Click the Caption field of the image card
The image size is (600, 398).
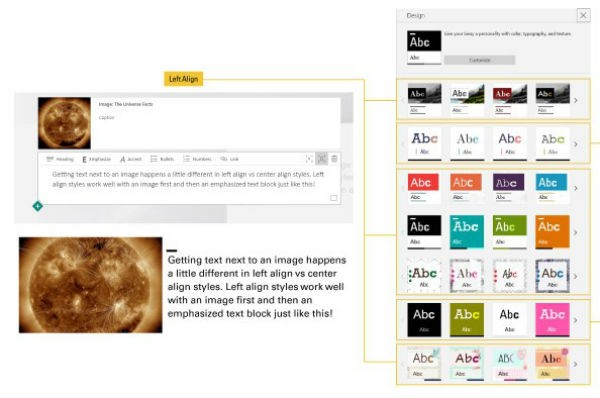(x=107, y=117)
